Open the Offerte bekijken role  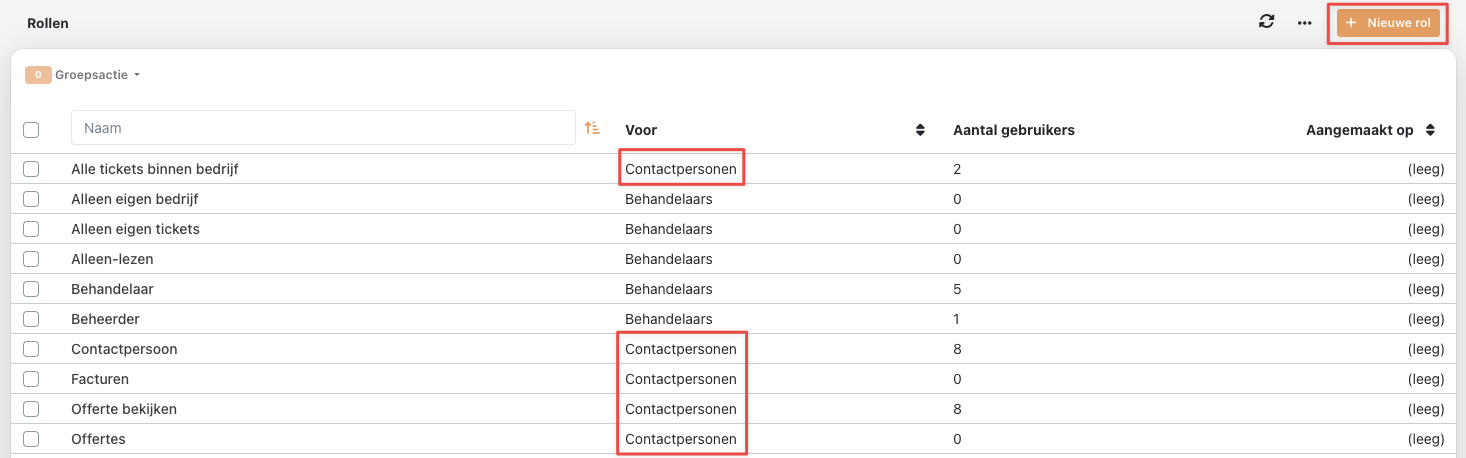pos(124,409)
